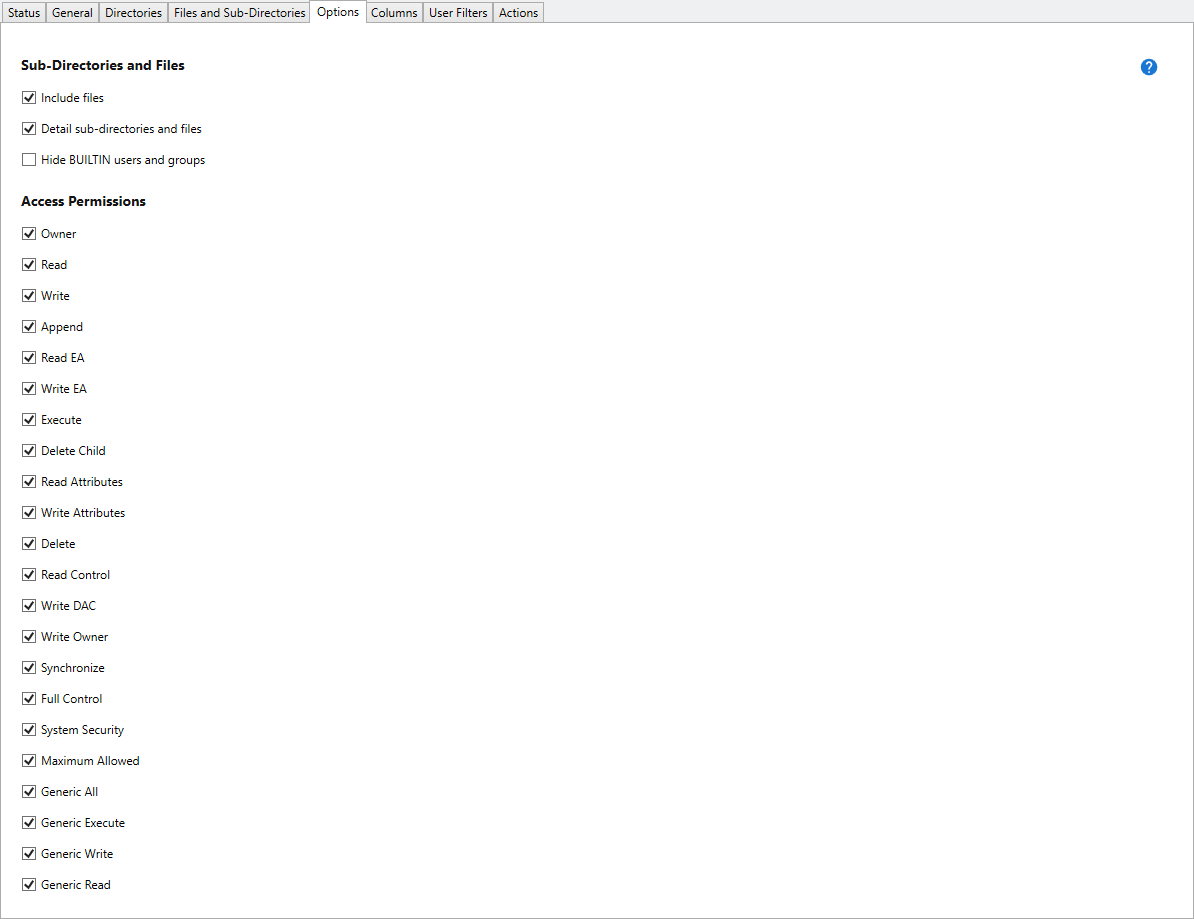1194x919 pixels.
Task: Uncheck the Delete Child permission
Action: 29,451
